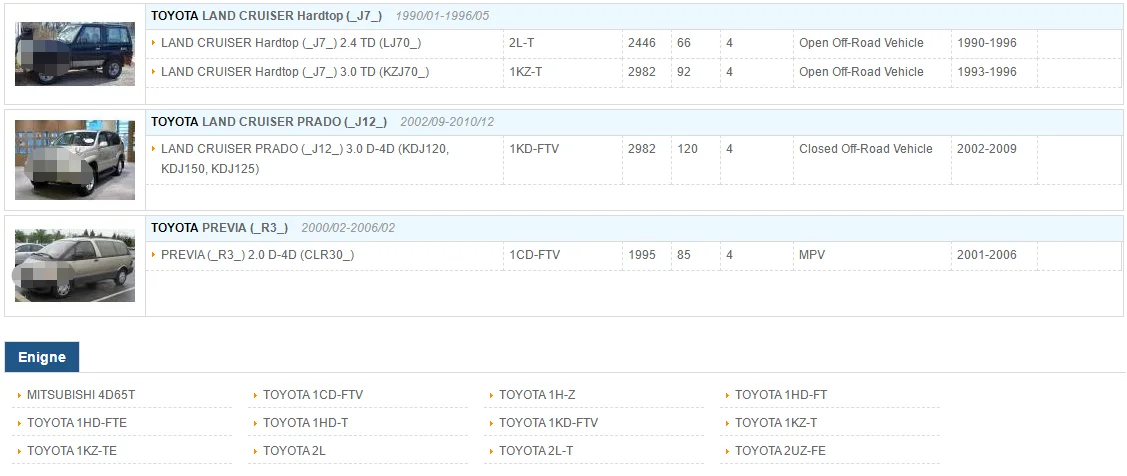
Task: Open the Land Cruiser Prado car thumbnail
Action: (x=75, y=160)
